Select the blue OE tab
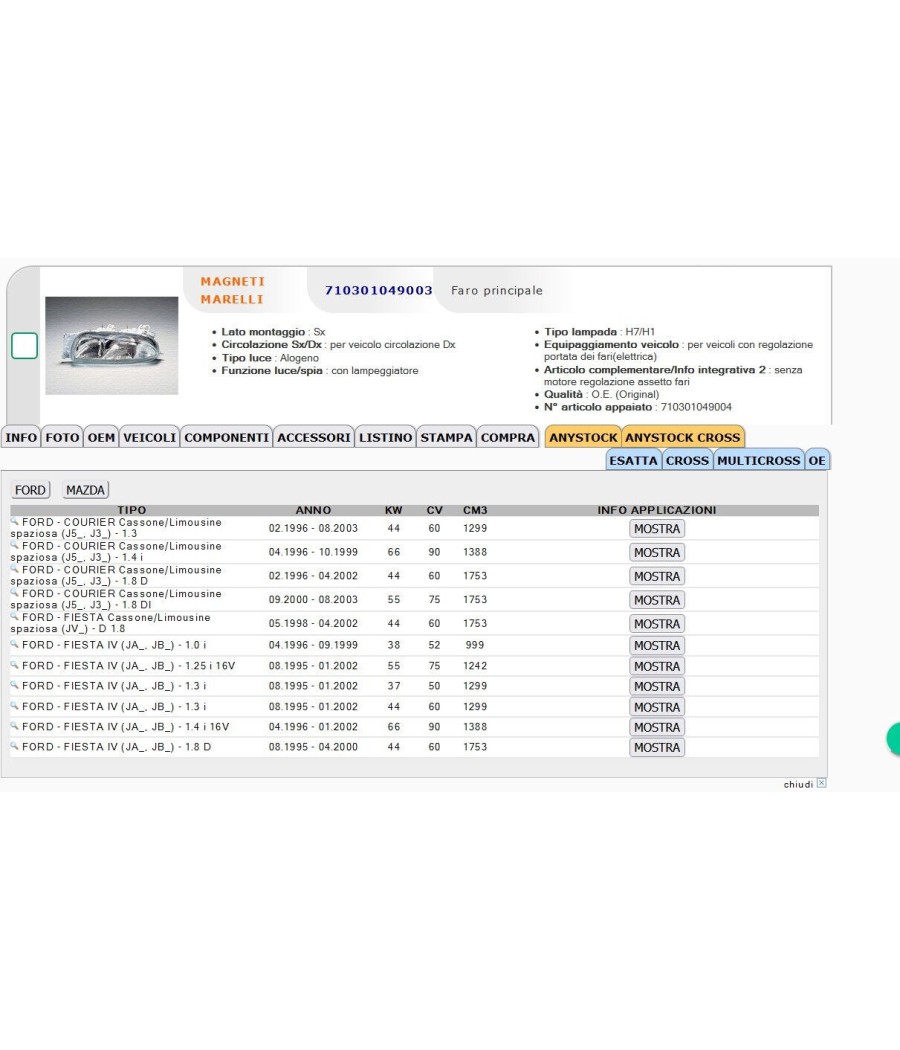The image size is (900, 1050). pyautogui.click(x=817, y=461)
